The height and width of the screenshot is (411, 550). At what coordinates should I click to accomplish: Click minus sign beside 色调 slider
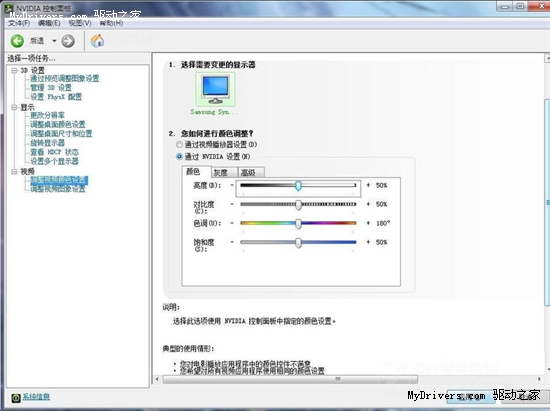pyautogui.click(x=232, y=223)
